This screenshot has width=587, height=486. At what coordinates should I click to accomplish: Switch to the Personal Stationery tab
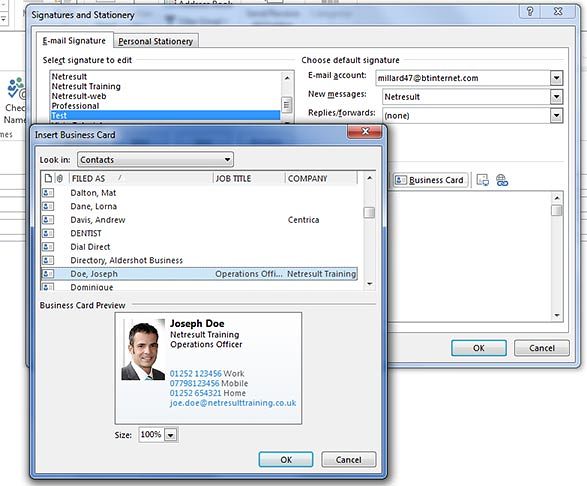[155, 41]
